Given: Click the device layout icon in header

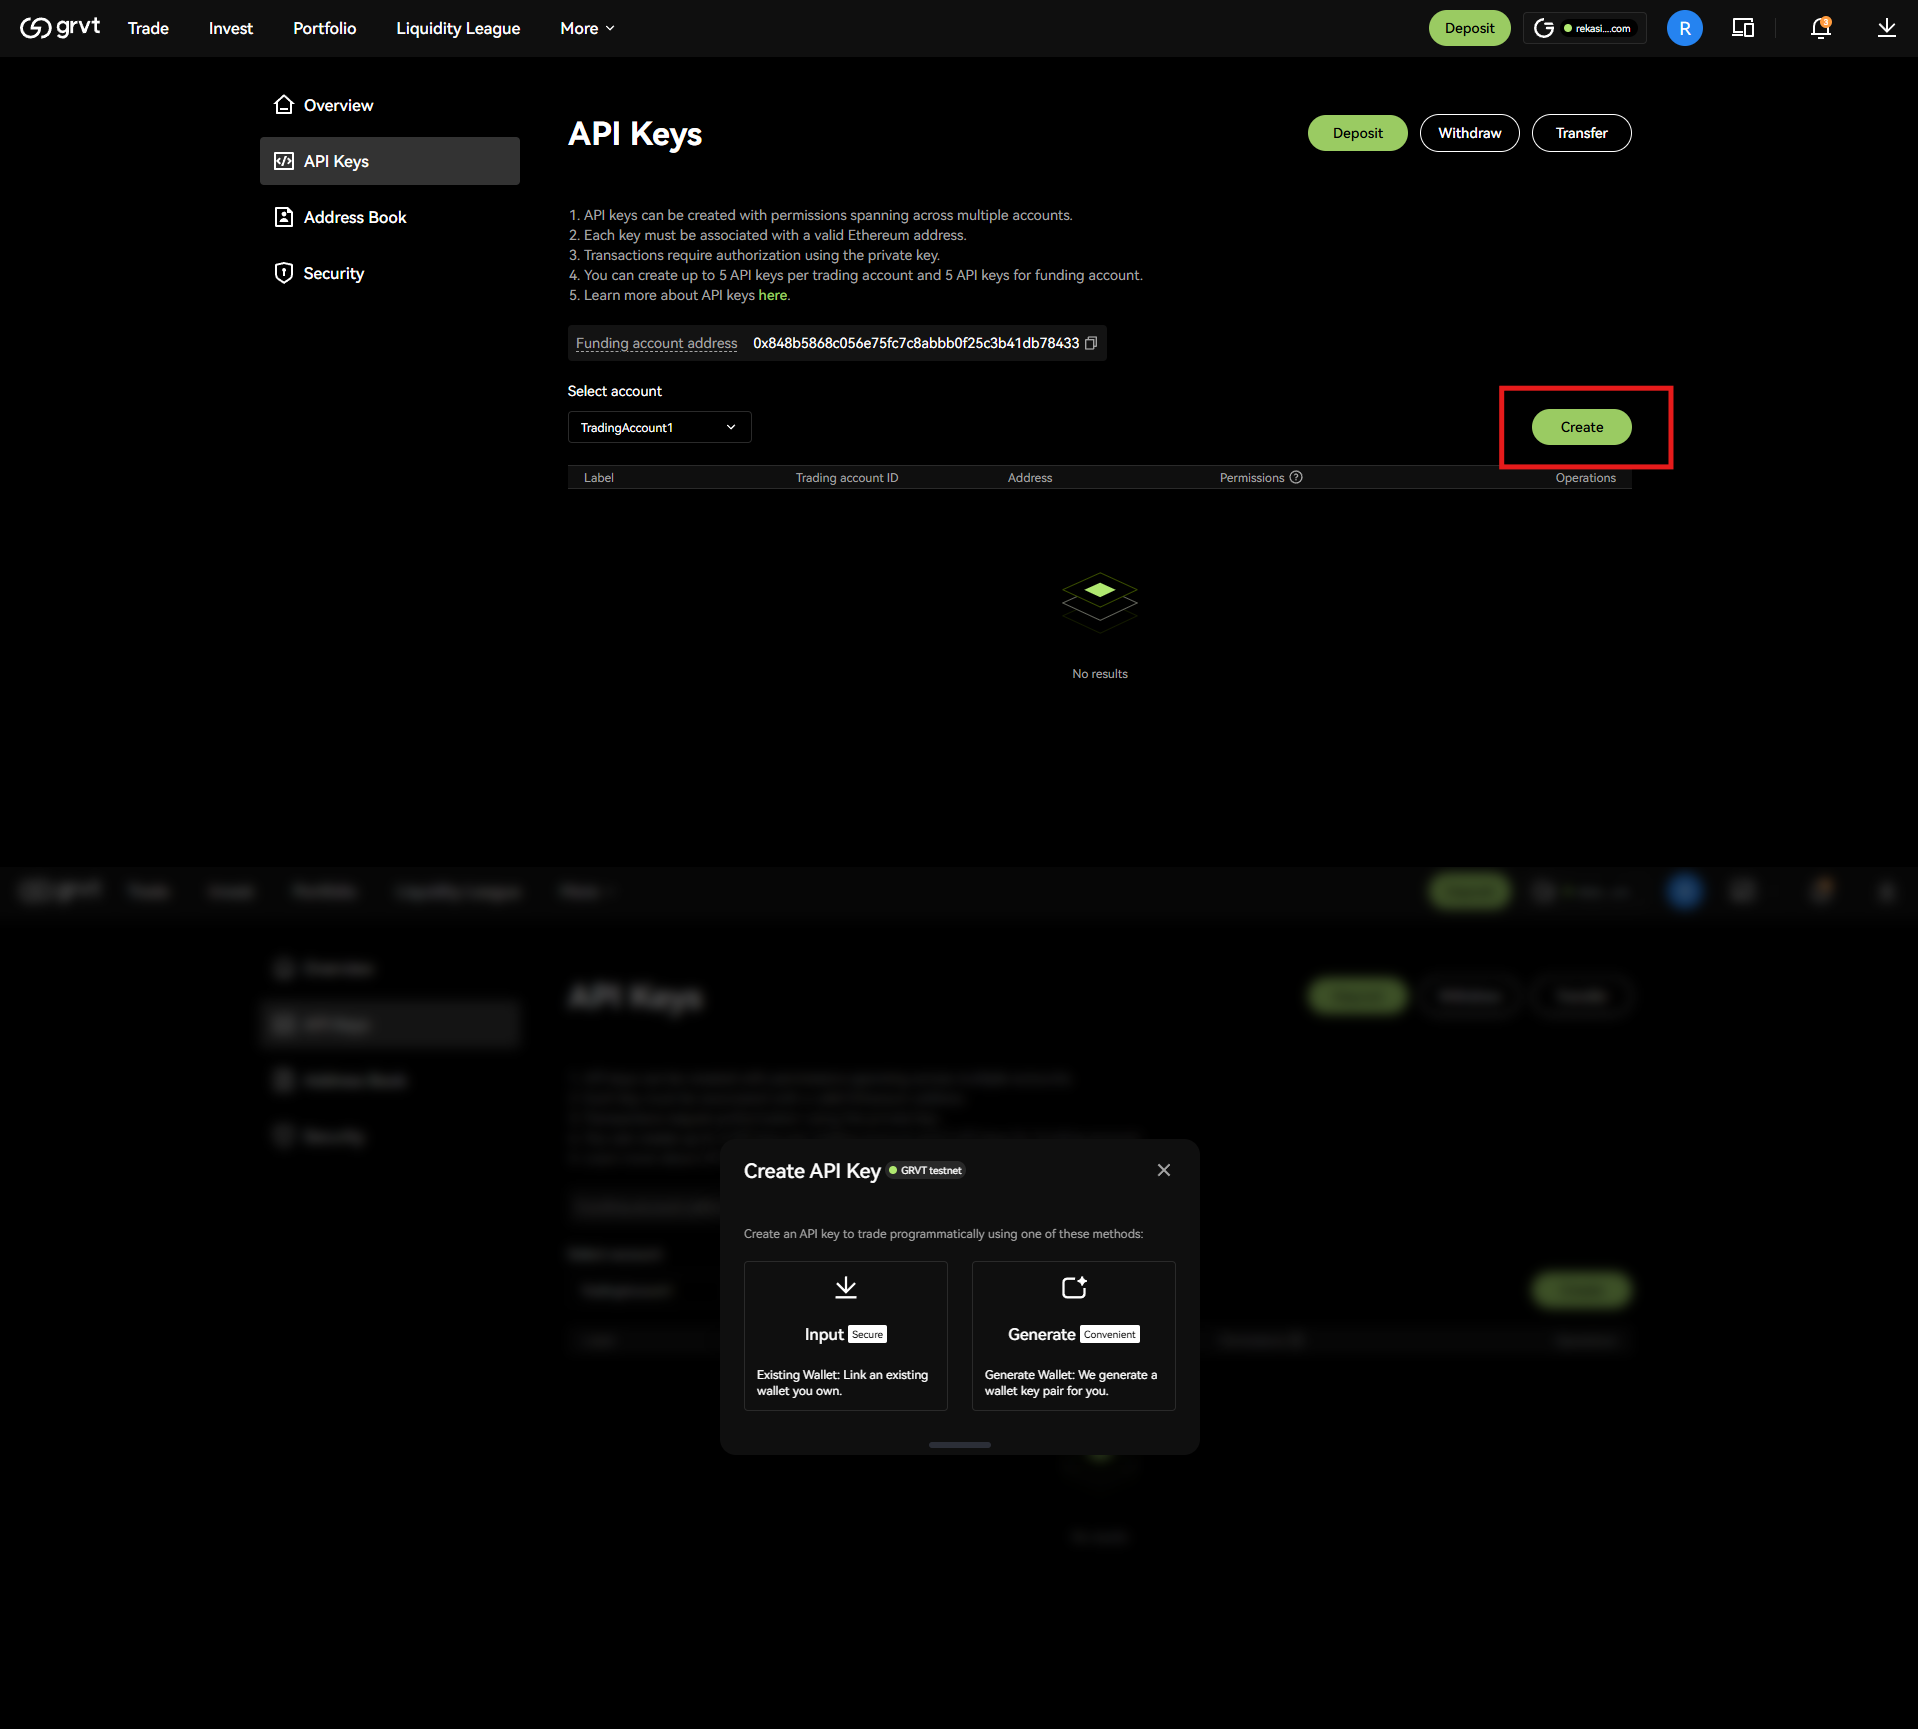Looking at the screenshot, I should click(1743, 28).
